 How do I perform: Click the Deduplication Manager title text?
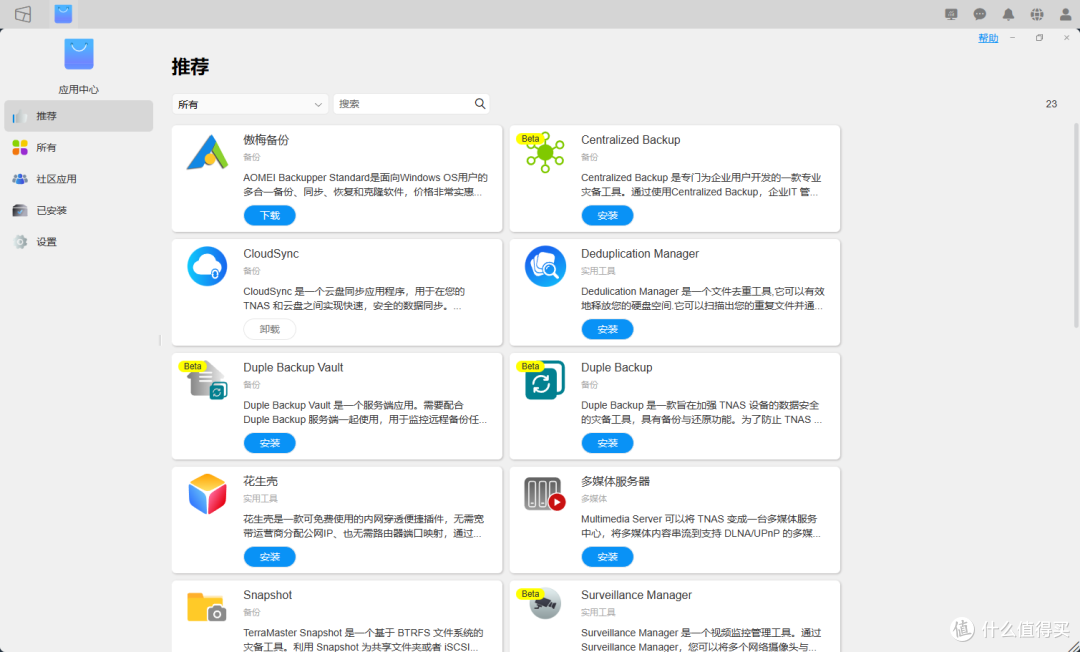[640, 253]
